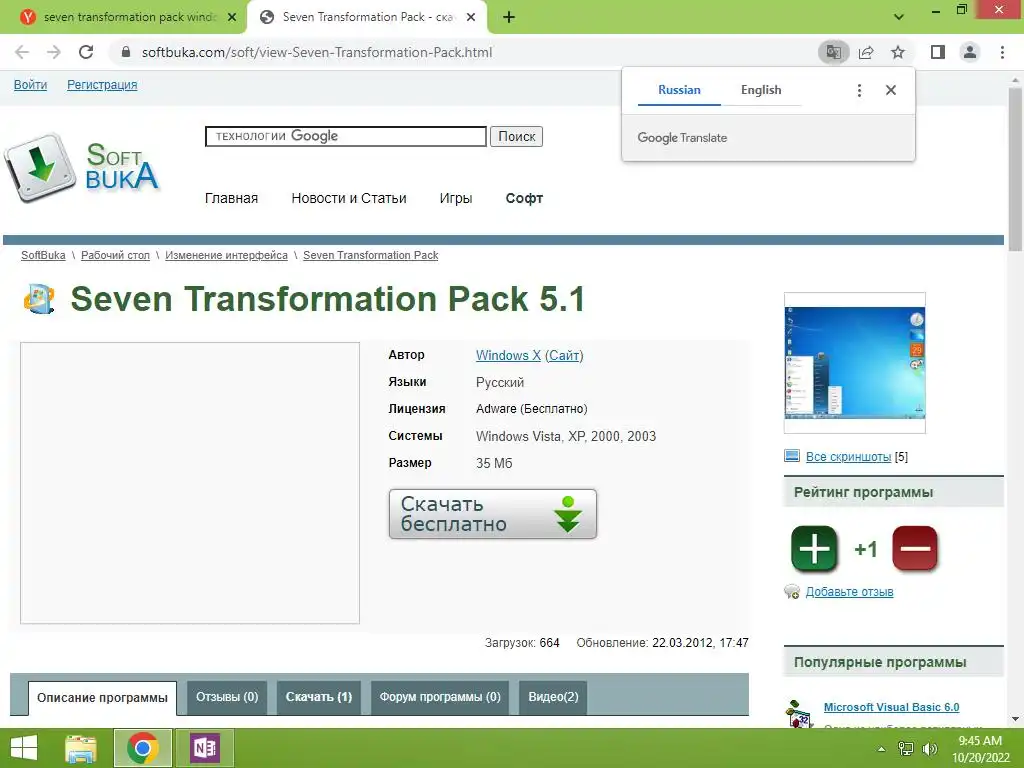Click the volume speaker tray icon
The height and width of the screenshot is (768, 1024).
929,749
